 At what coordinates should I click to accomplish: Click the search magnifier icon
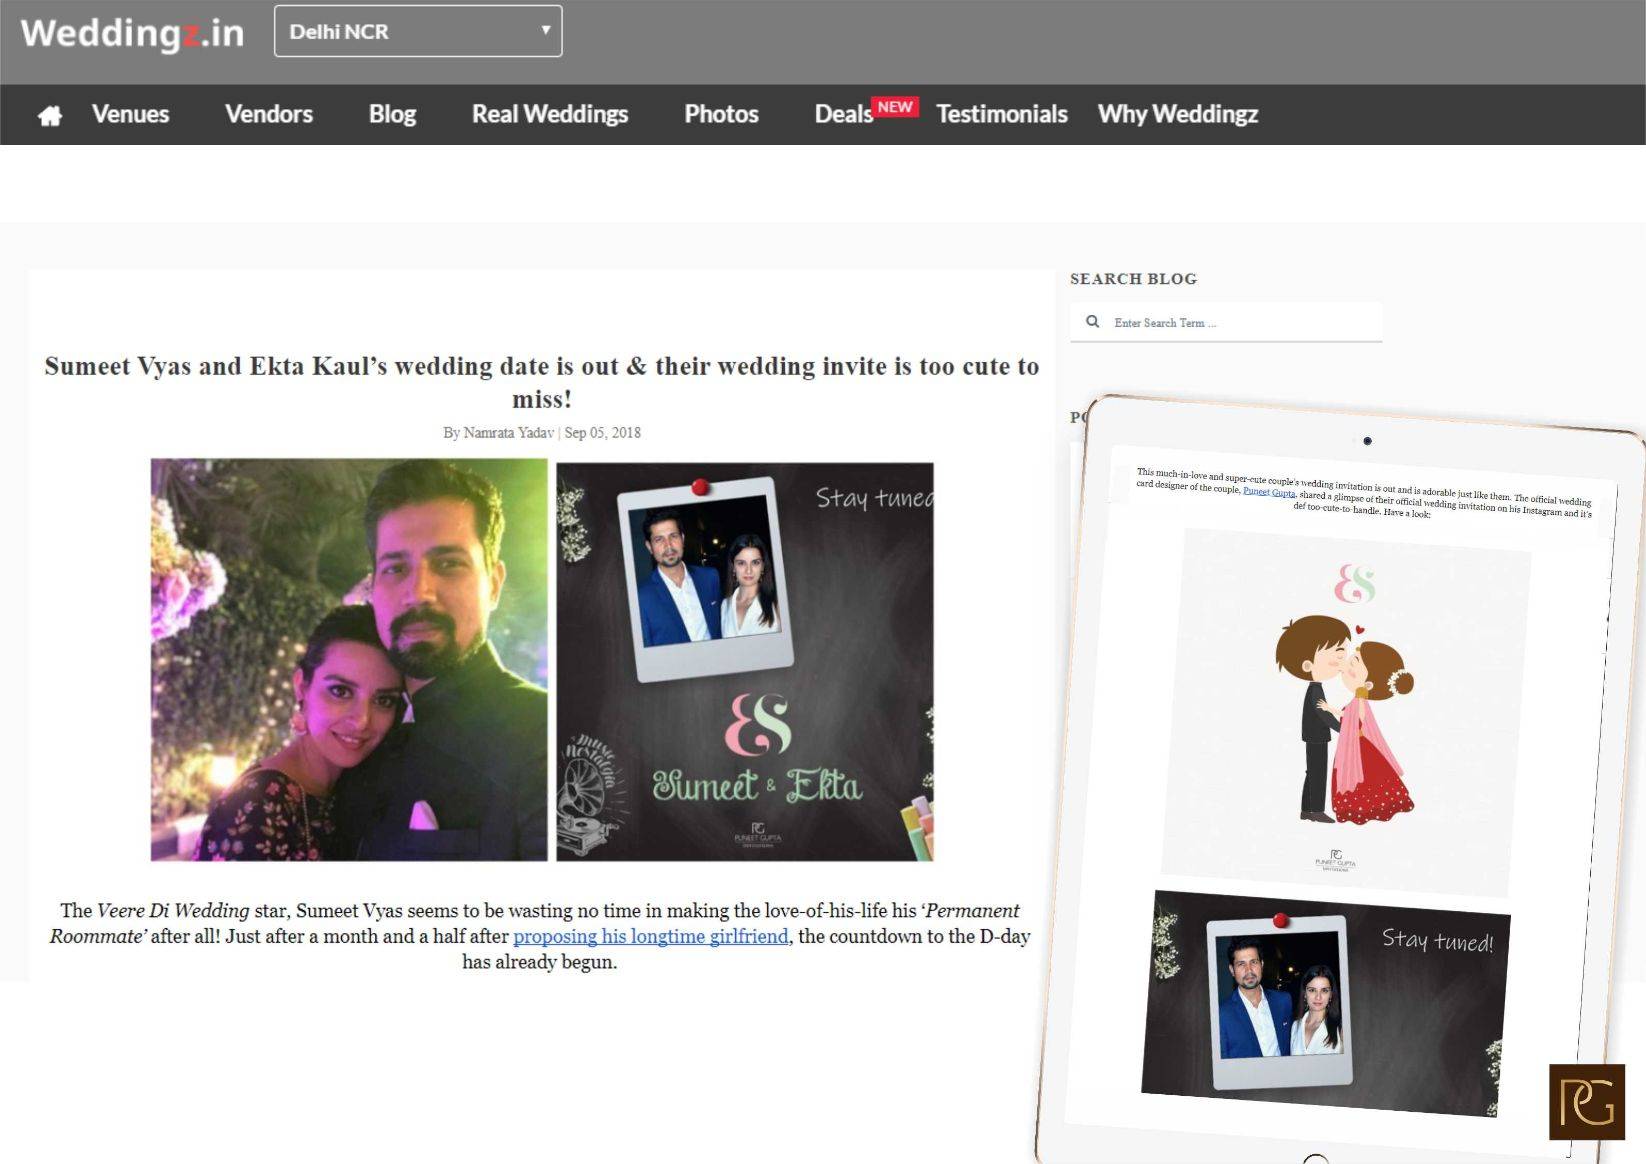(1092, 322)
